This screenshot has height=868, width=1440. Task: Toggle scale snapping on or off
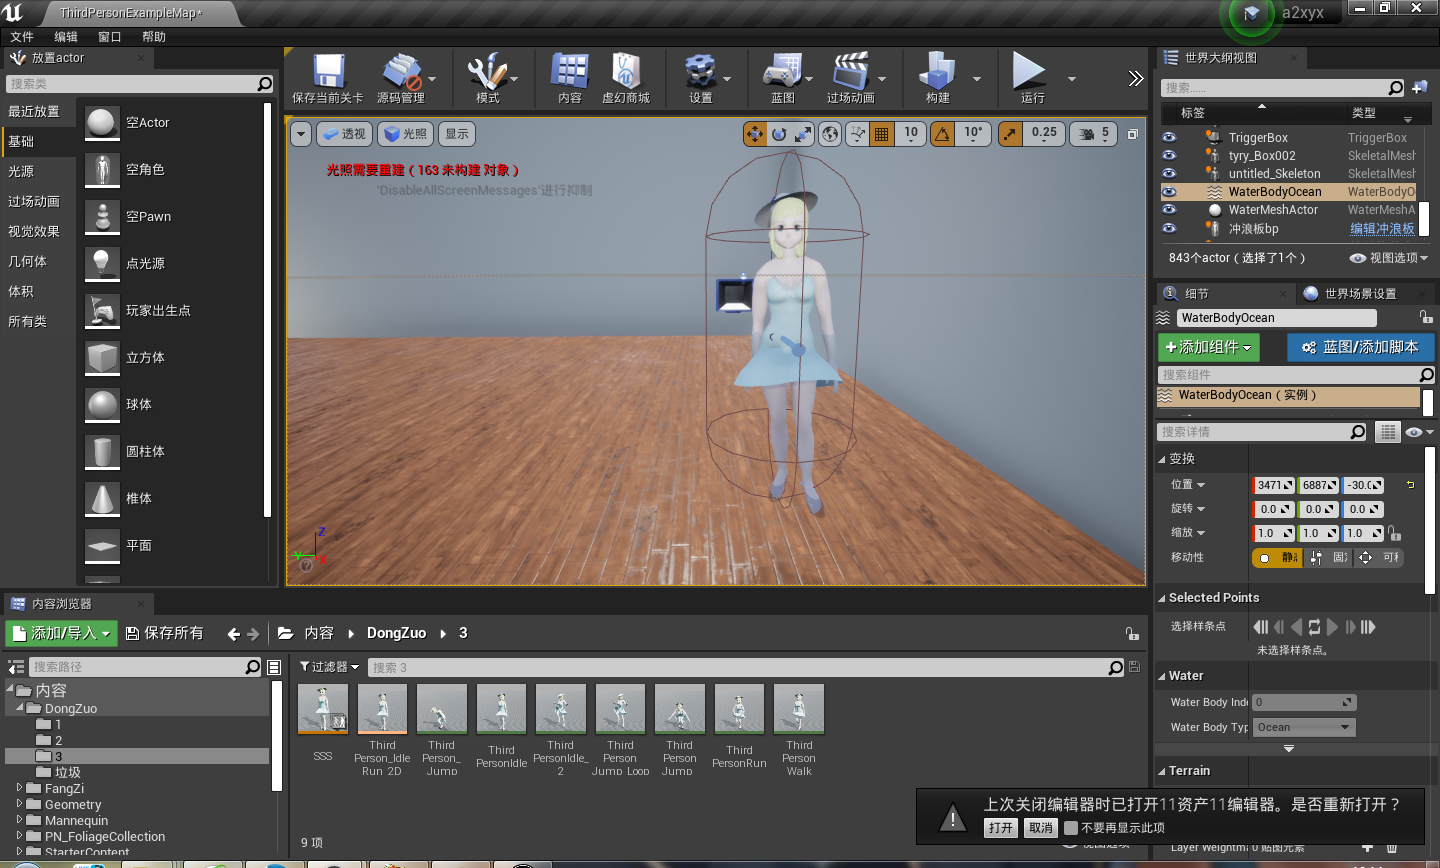1011,134
